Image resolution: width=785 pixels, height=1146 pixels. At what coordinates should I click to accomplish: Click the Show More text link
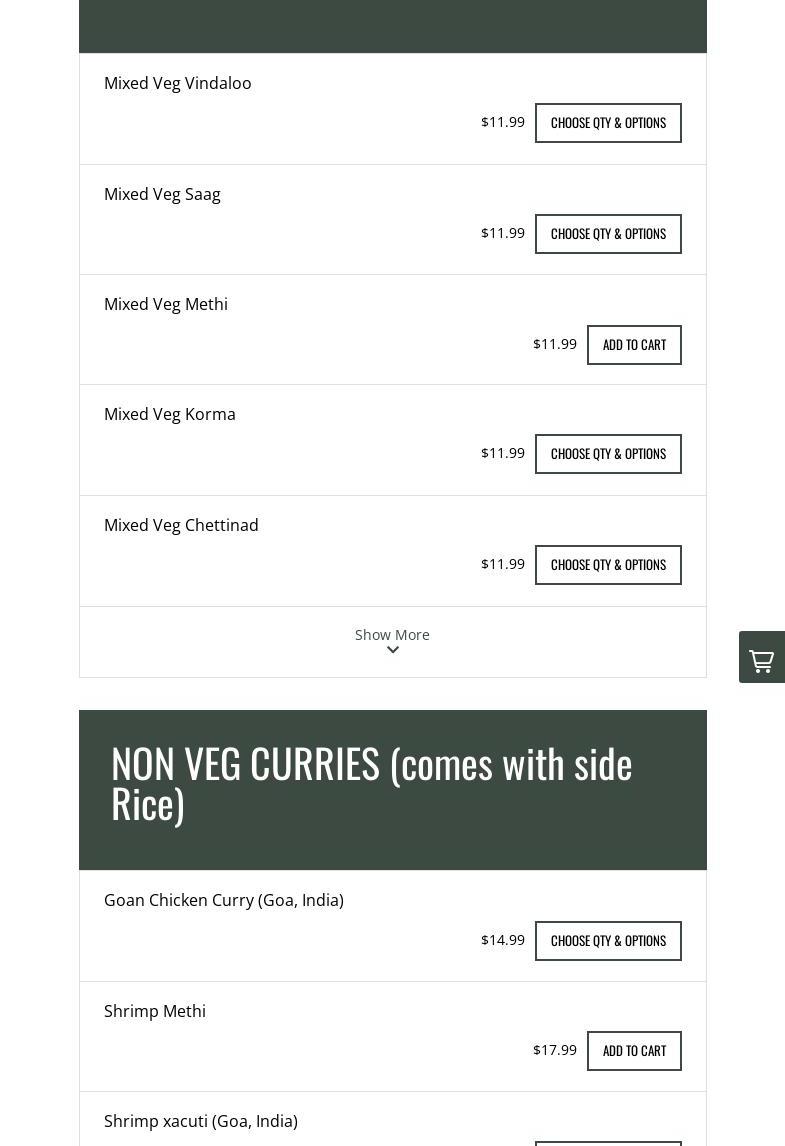point(392,634)
